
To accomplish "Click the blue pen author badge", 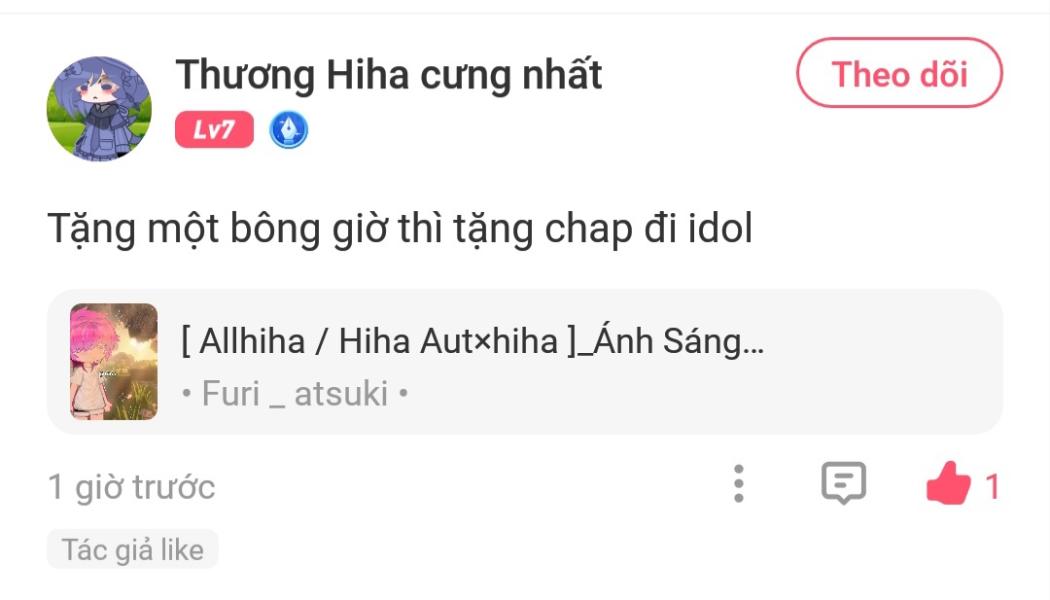I will tap(289, 130).
